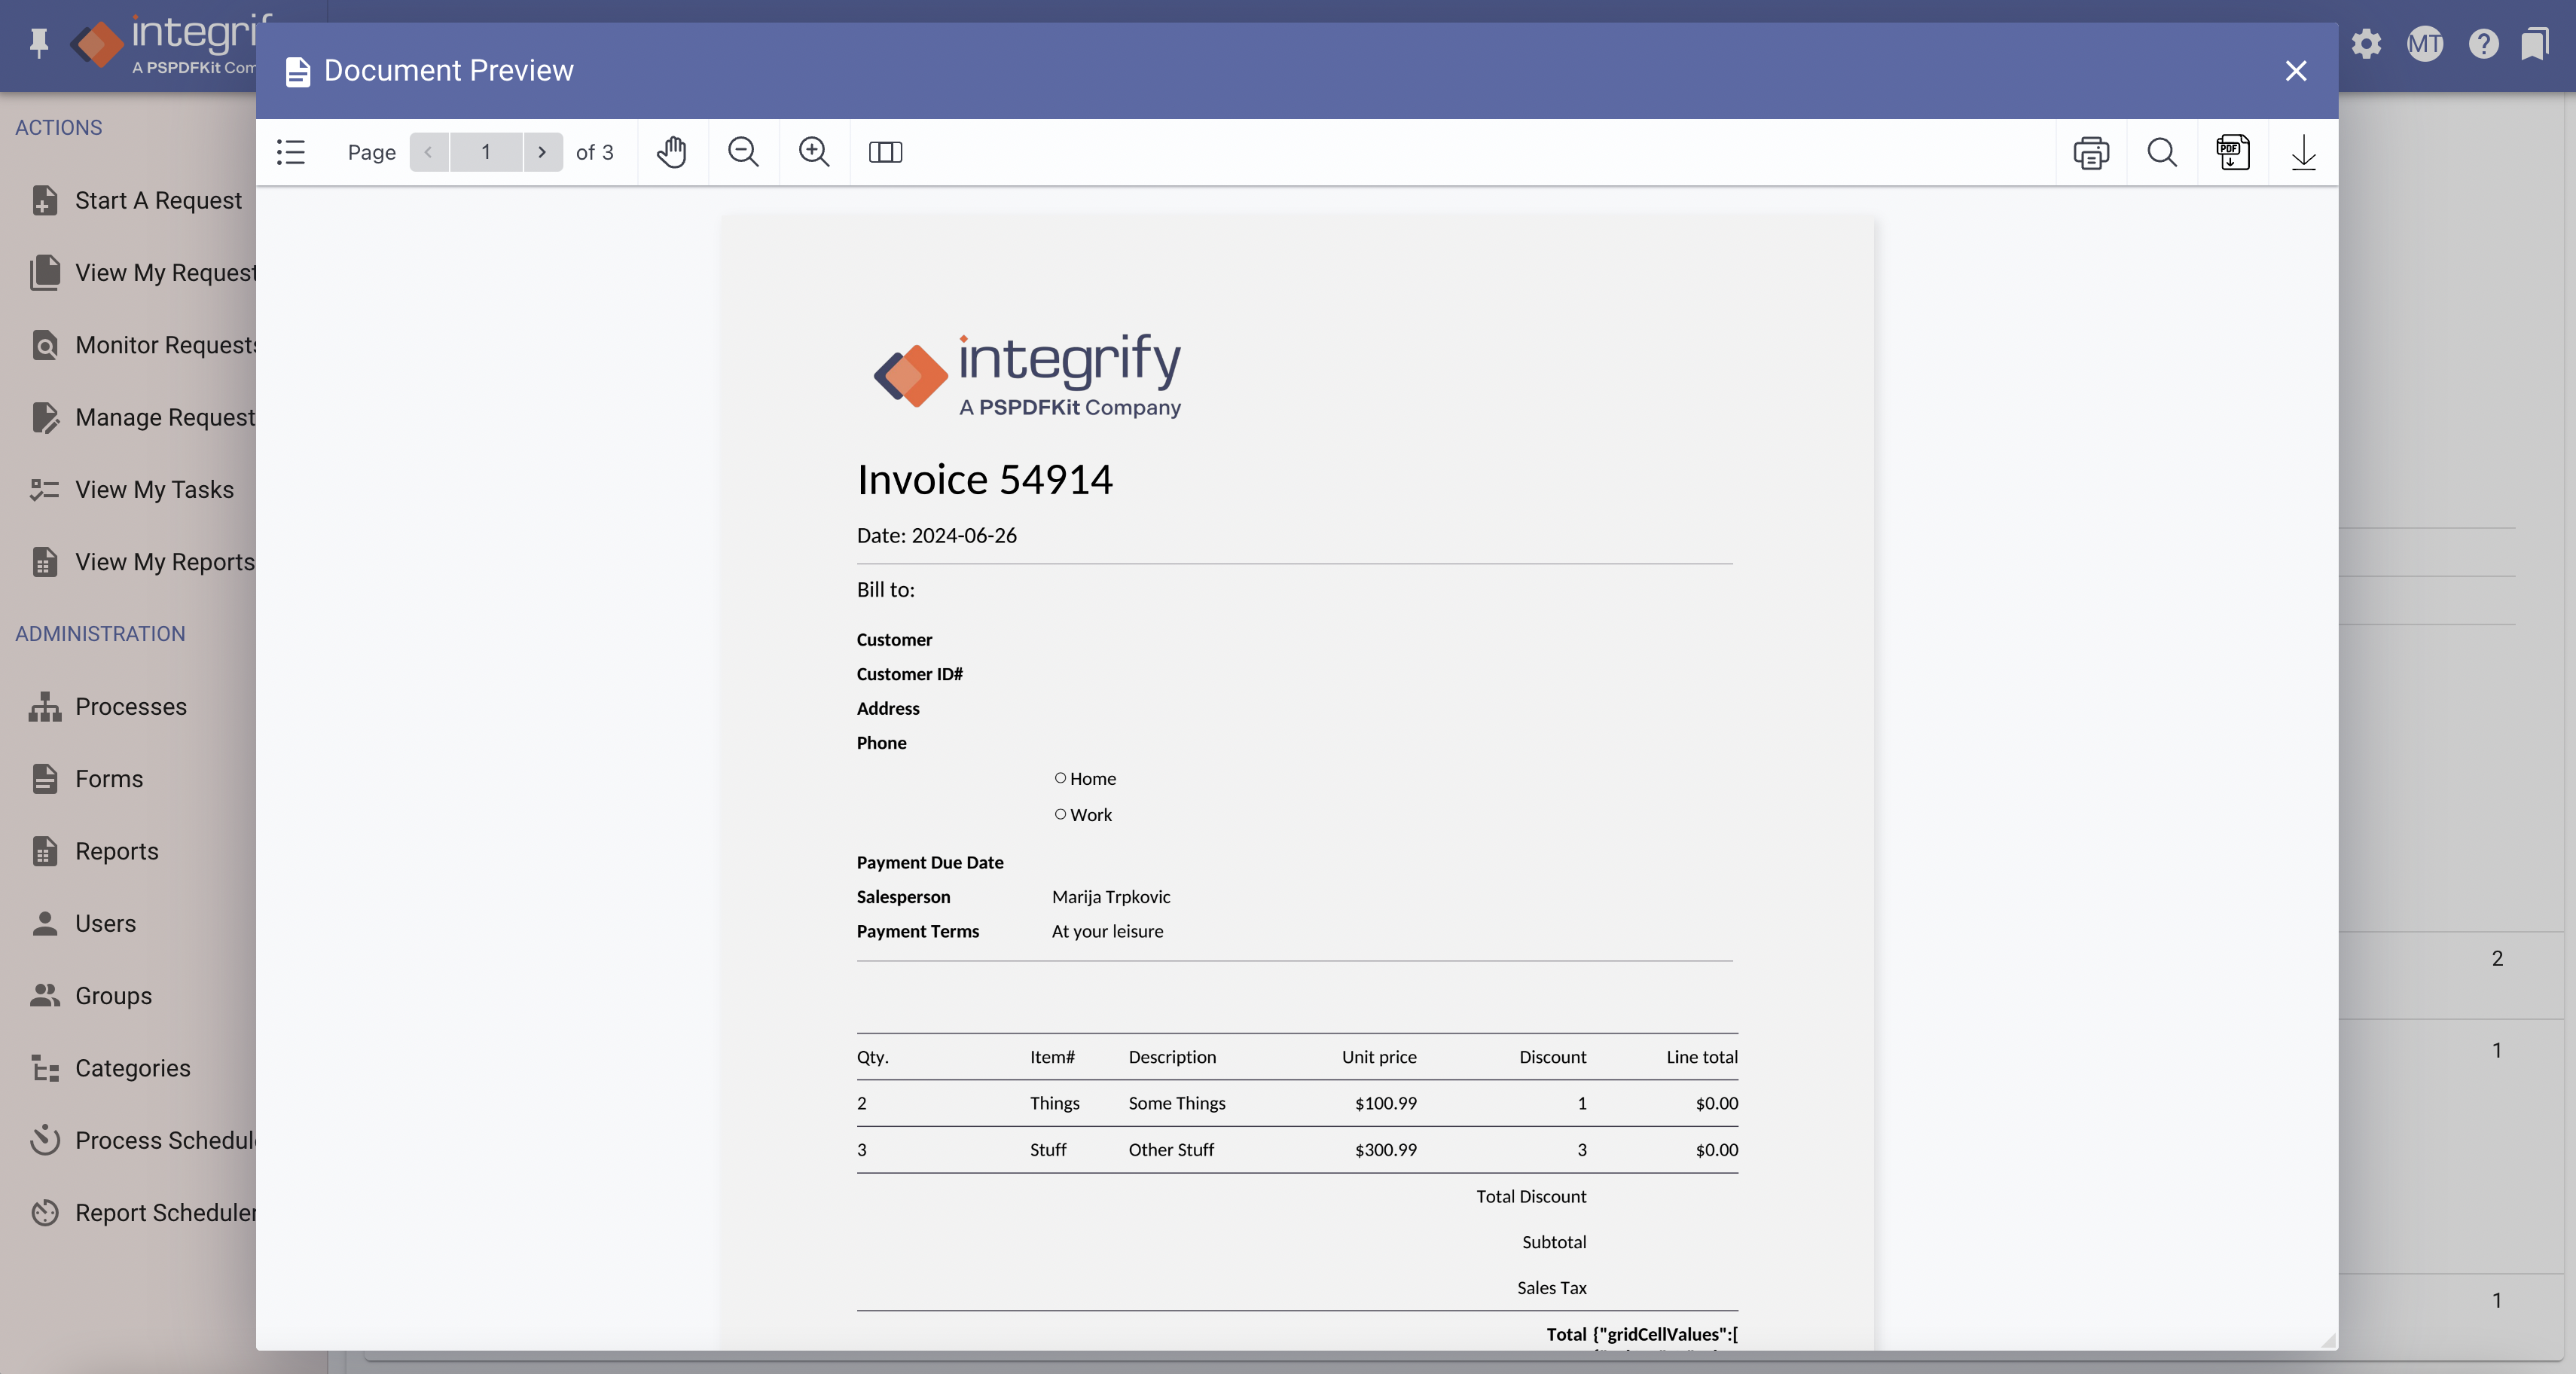This screenshot has width=2576, height=1374.
Task: Click the page number input field
Action: tap(486, 152)
